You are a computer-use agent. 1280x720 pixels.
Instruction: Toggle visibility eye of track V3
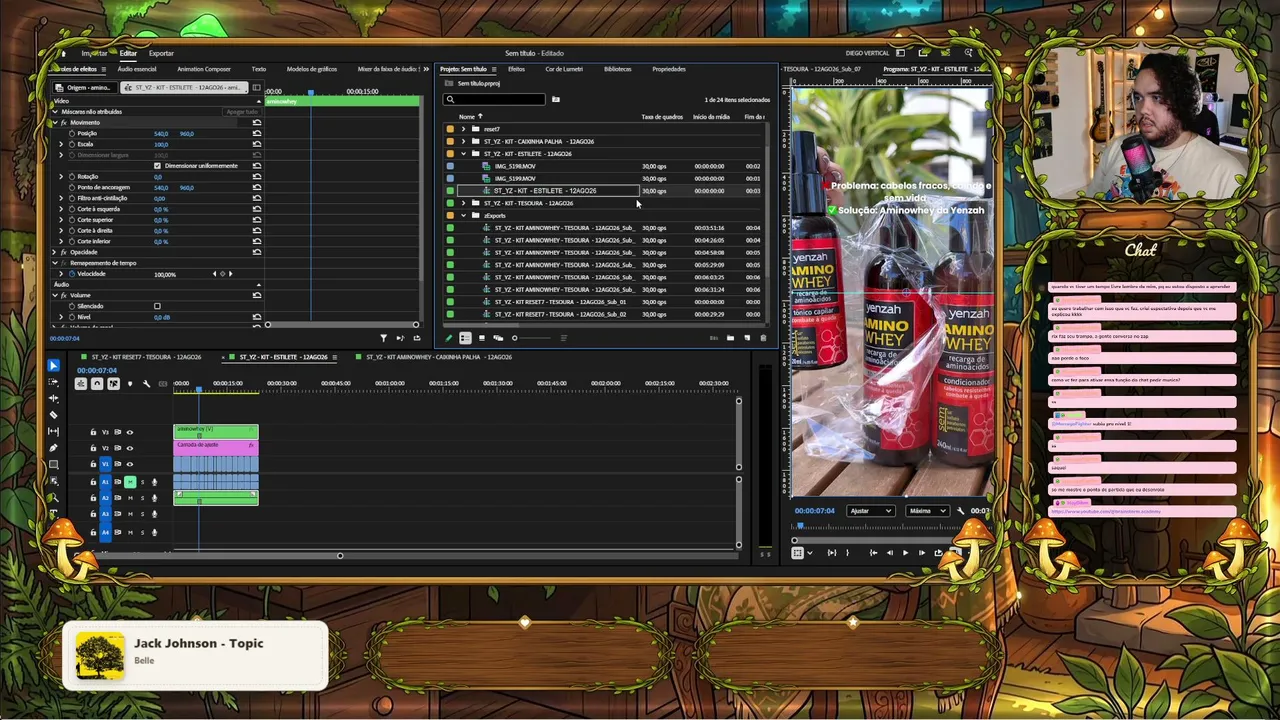(x=129, y=432)
